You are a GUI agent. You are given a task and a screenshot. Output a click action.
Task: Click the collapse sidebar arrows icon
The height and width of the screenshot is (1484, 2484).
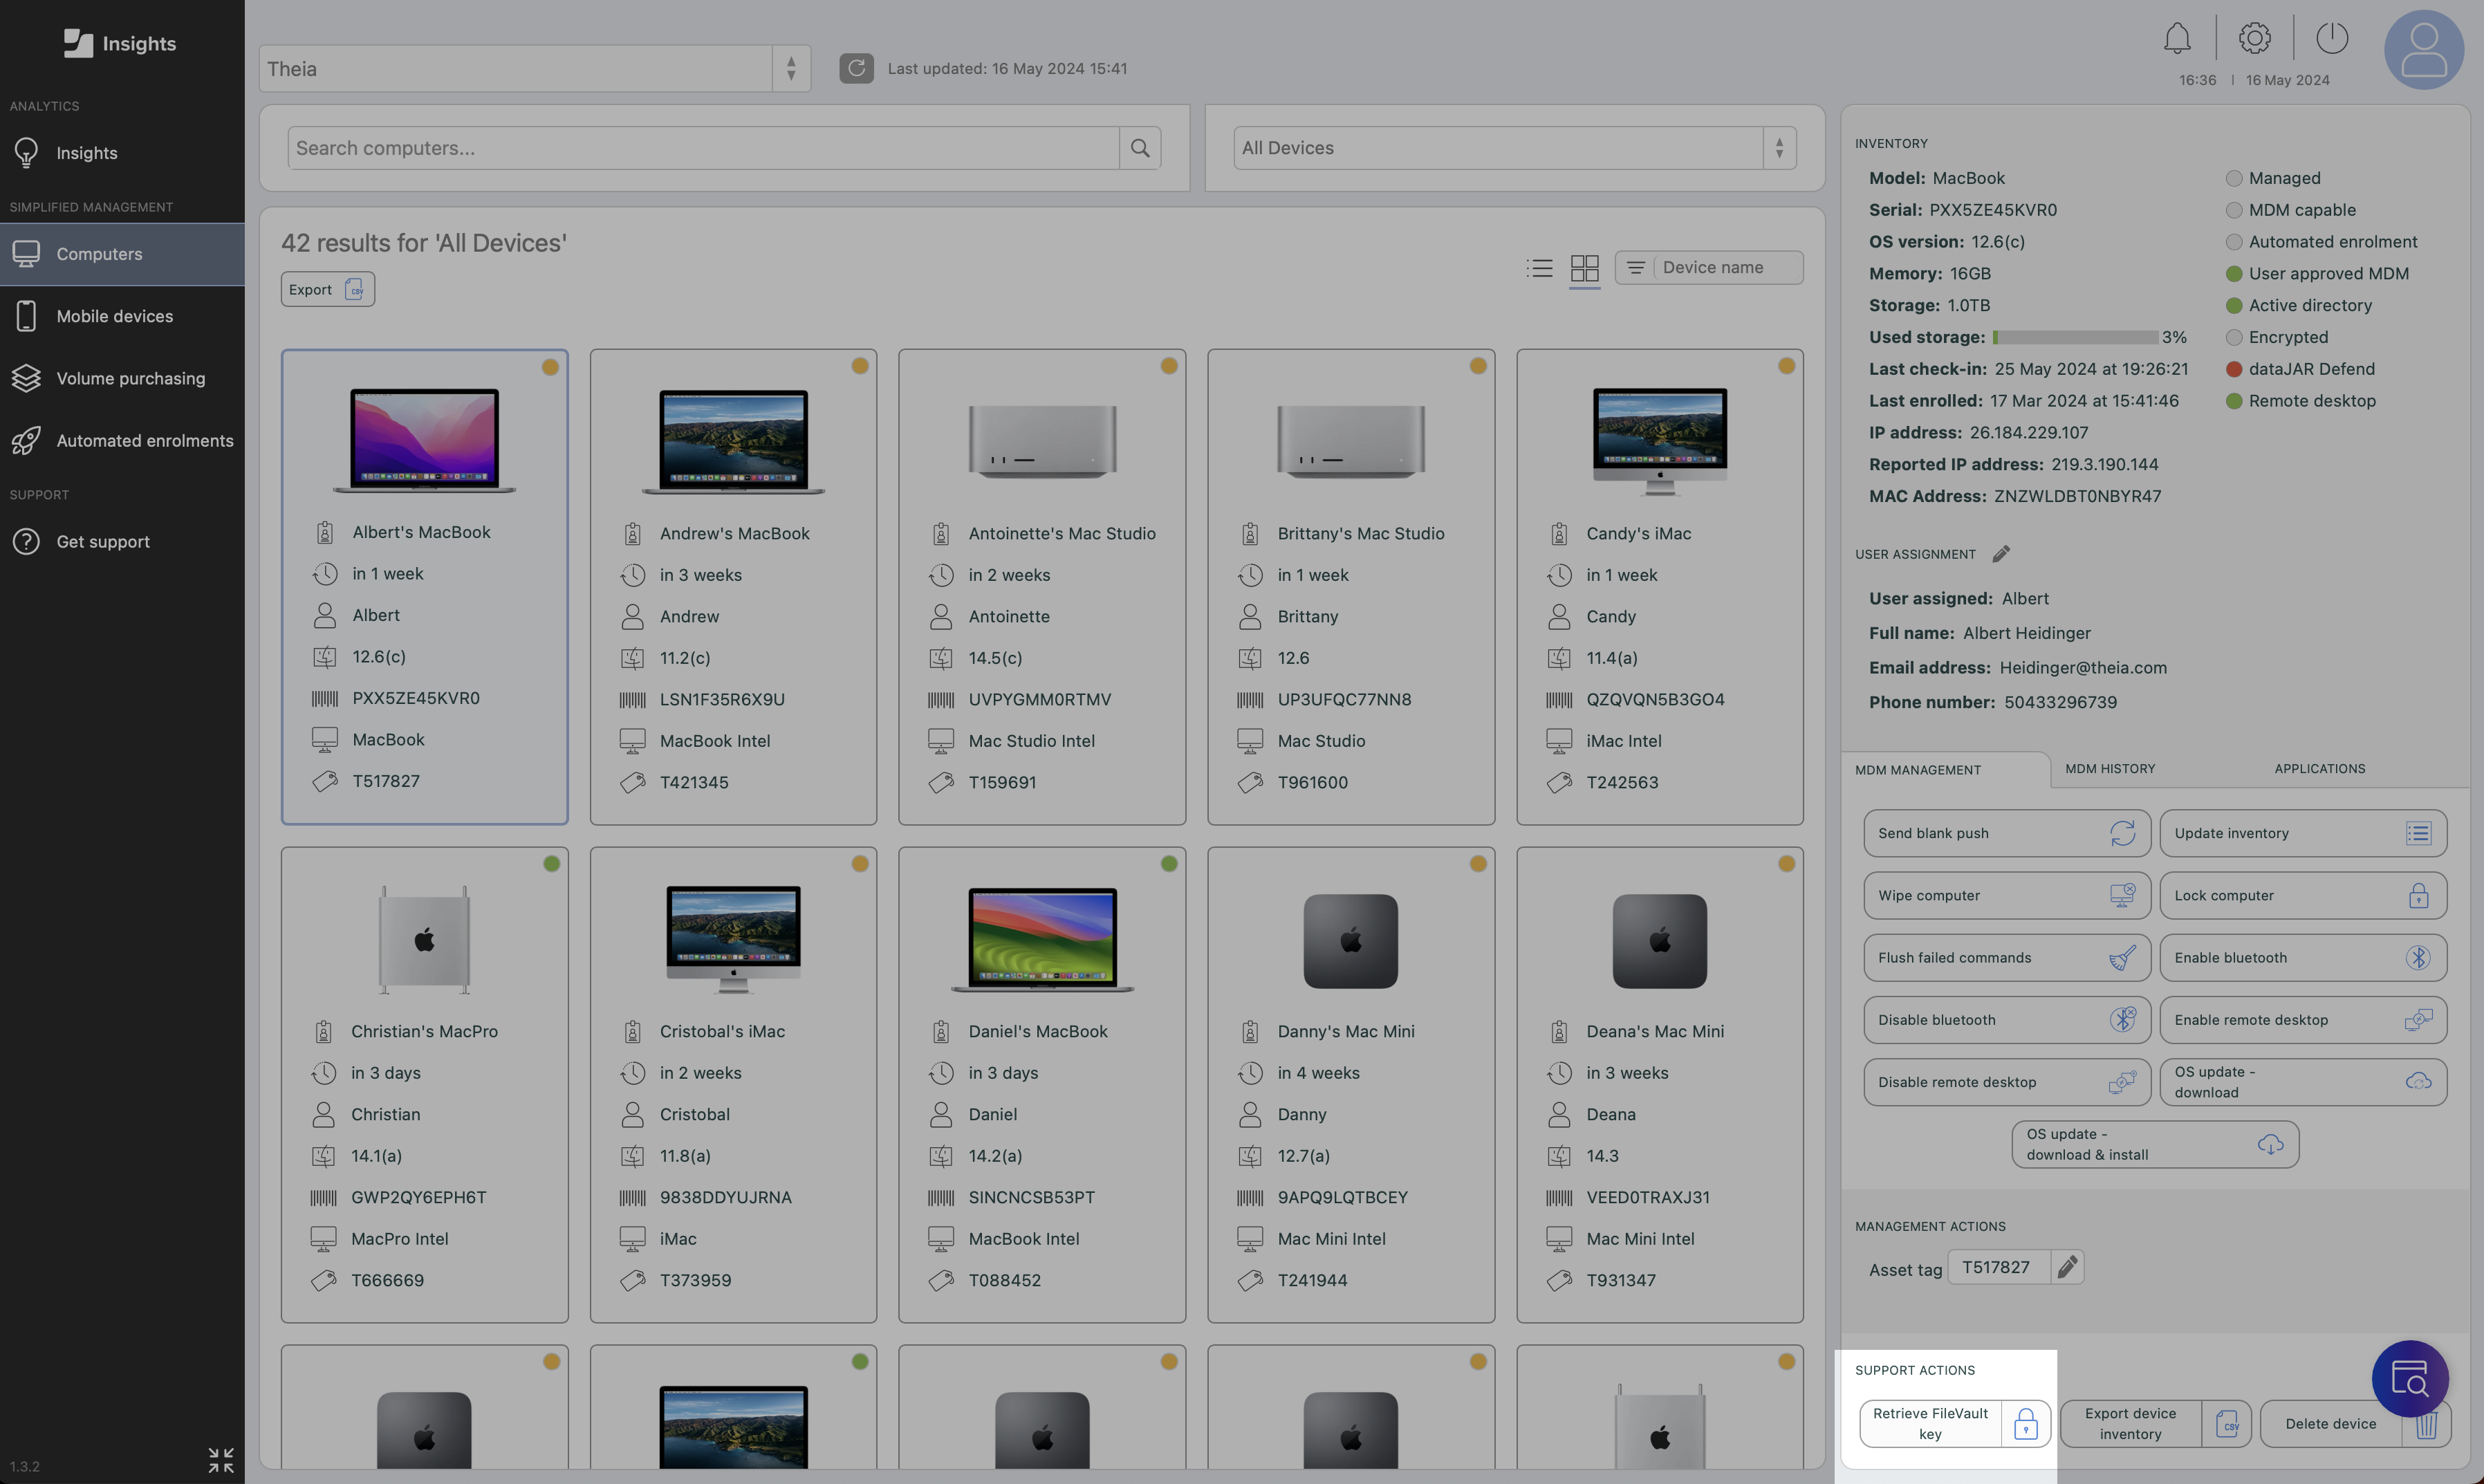(x=221, y=1460)
